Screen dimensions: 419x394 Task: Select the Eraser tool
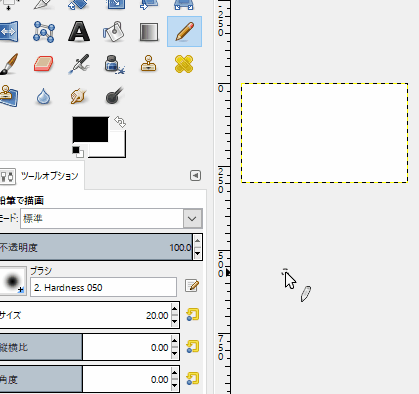pos(44,64)
